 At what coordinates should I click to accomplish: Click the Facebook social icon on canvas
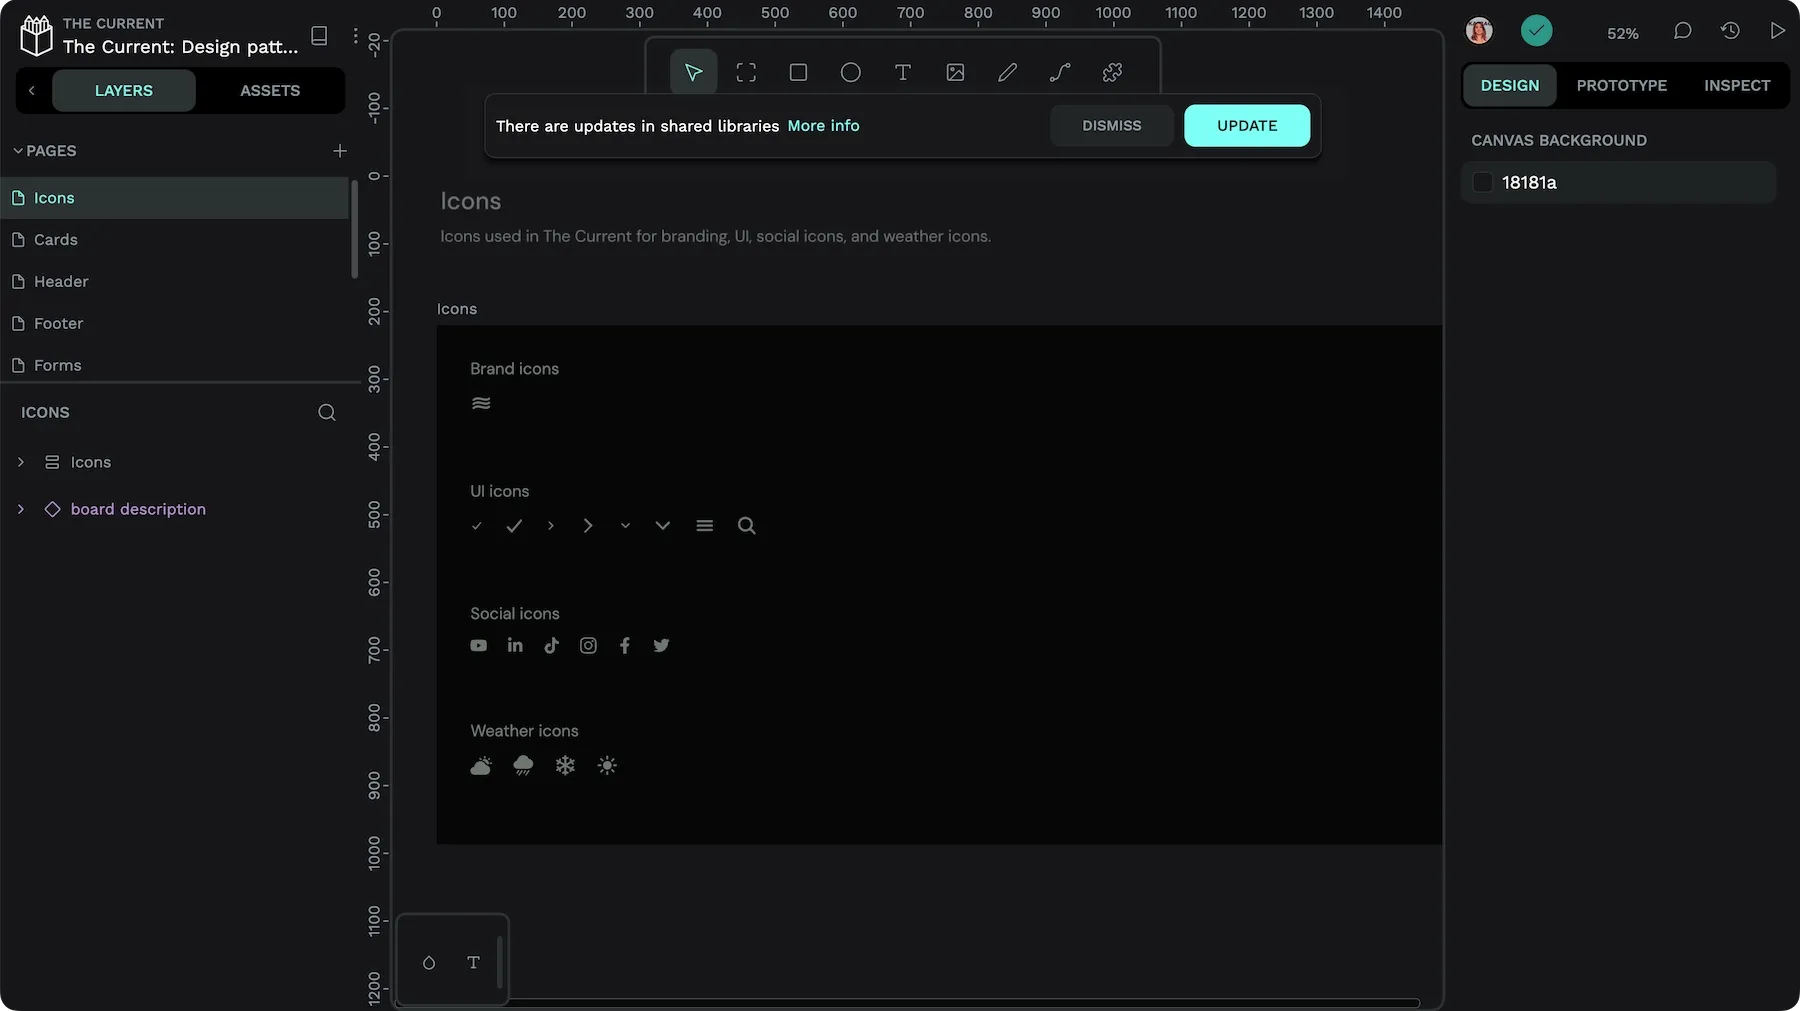[625, 645]
